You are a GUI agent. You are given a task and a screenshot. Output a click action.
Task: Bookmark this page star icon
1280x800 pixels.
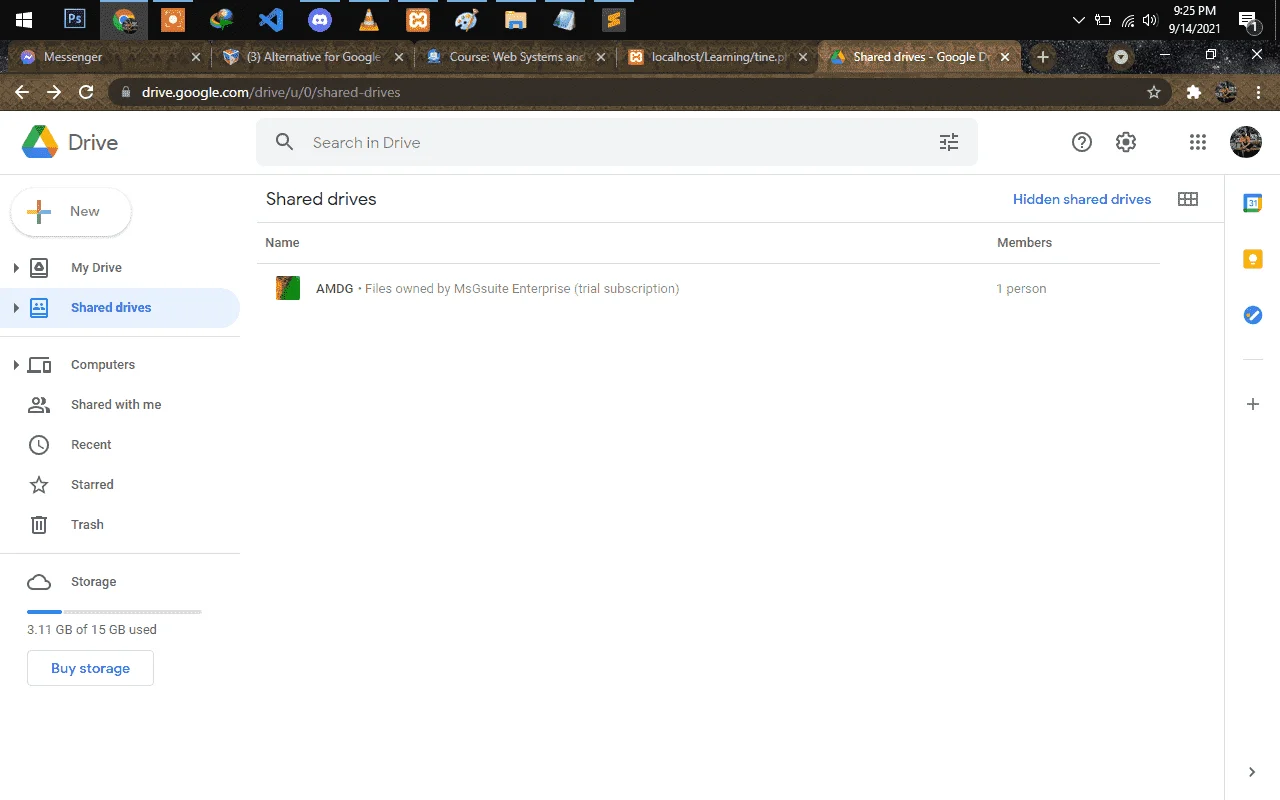point(1154,92)
